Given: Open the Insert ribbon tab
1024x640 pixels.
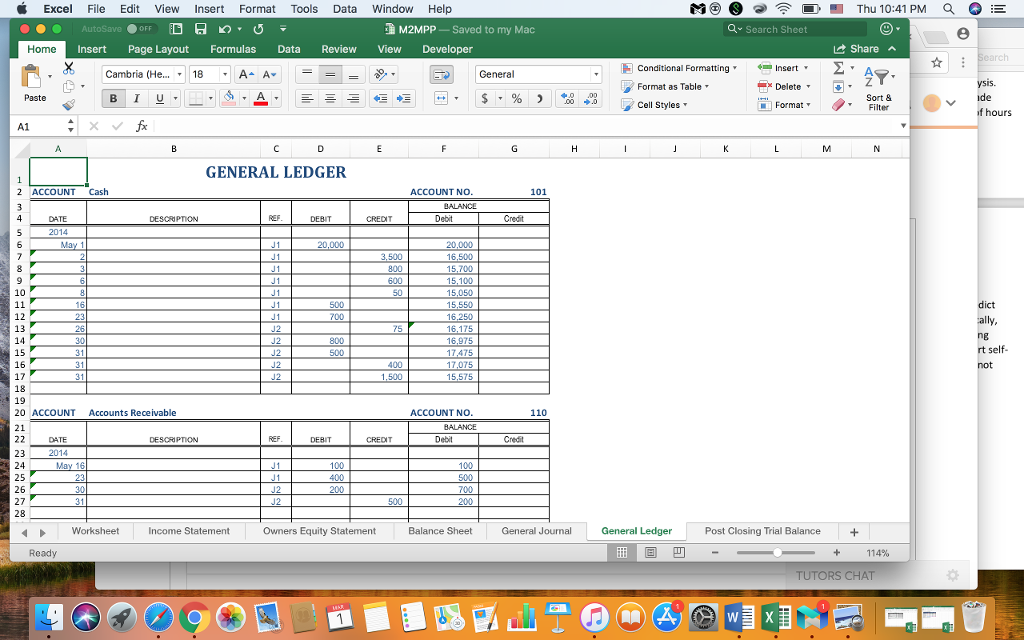Looking at the screenshot, I should (91, 49).
